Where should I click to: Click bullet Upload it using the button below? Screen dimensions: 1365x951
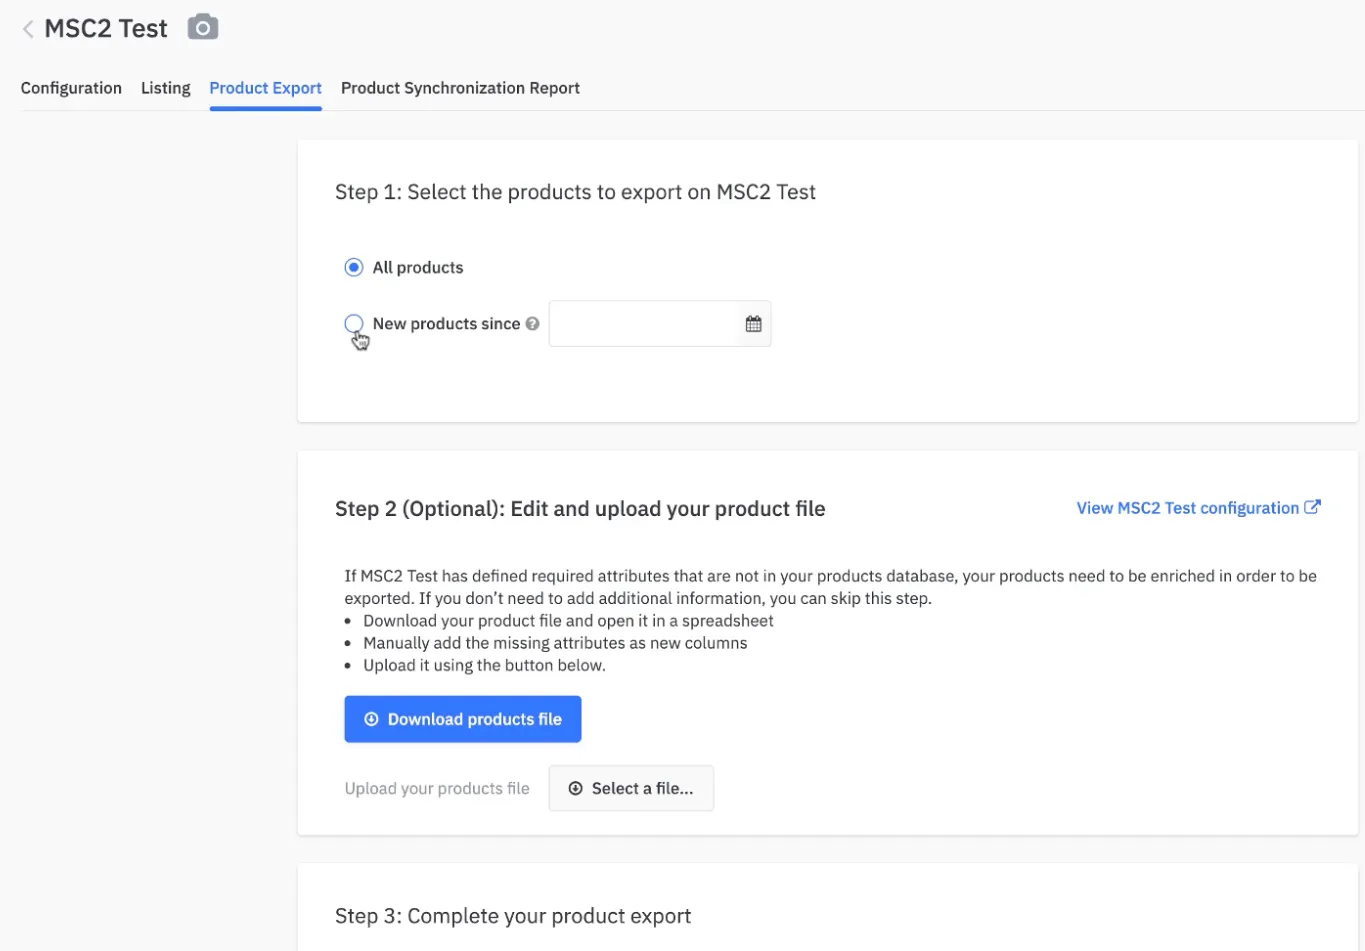point(484,665)
